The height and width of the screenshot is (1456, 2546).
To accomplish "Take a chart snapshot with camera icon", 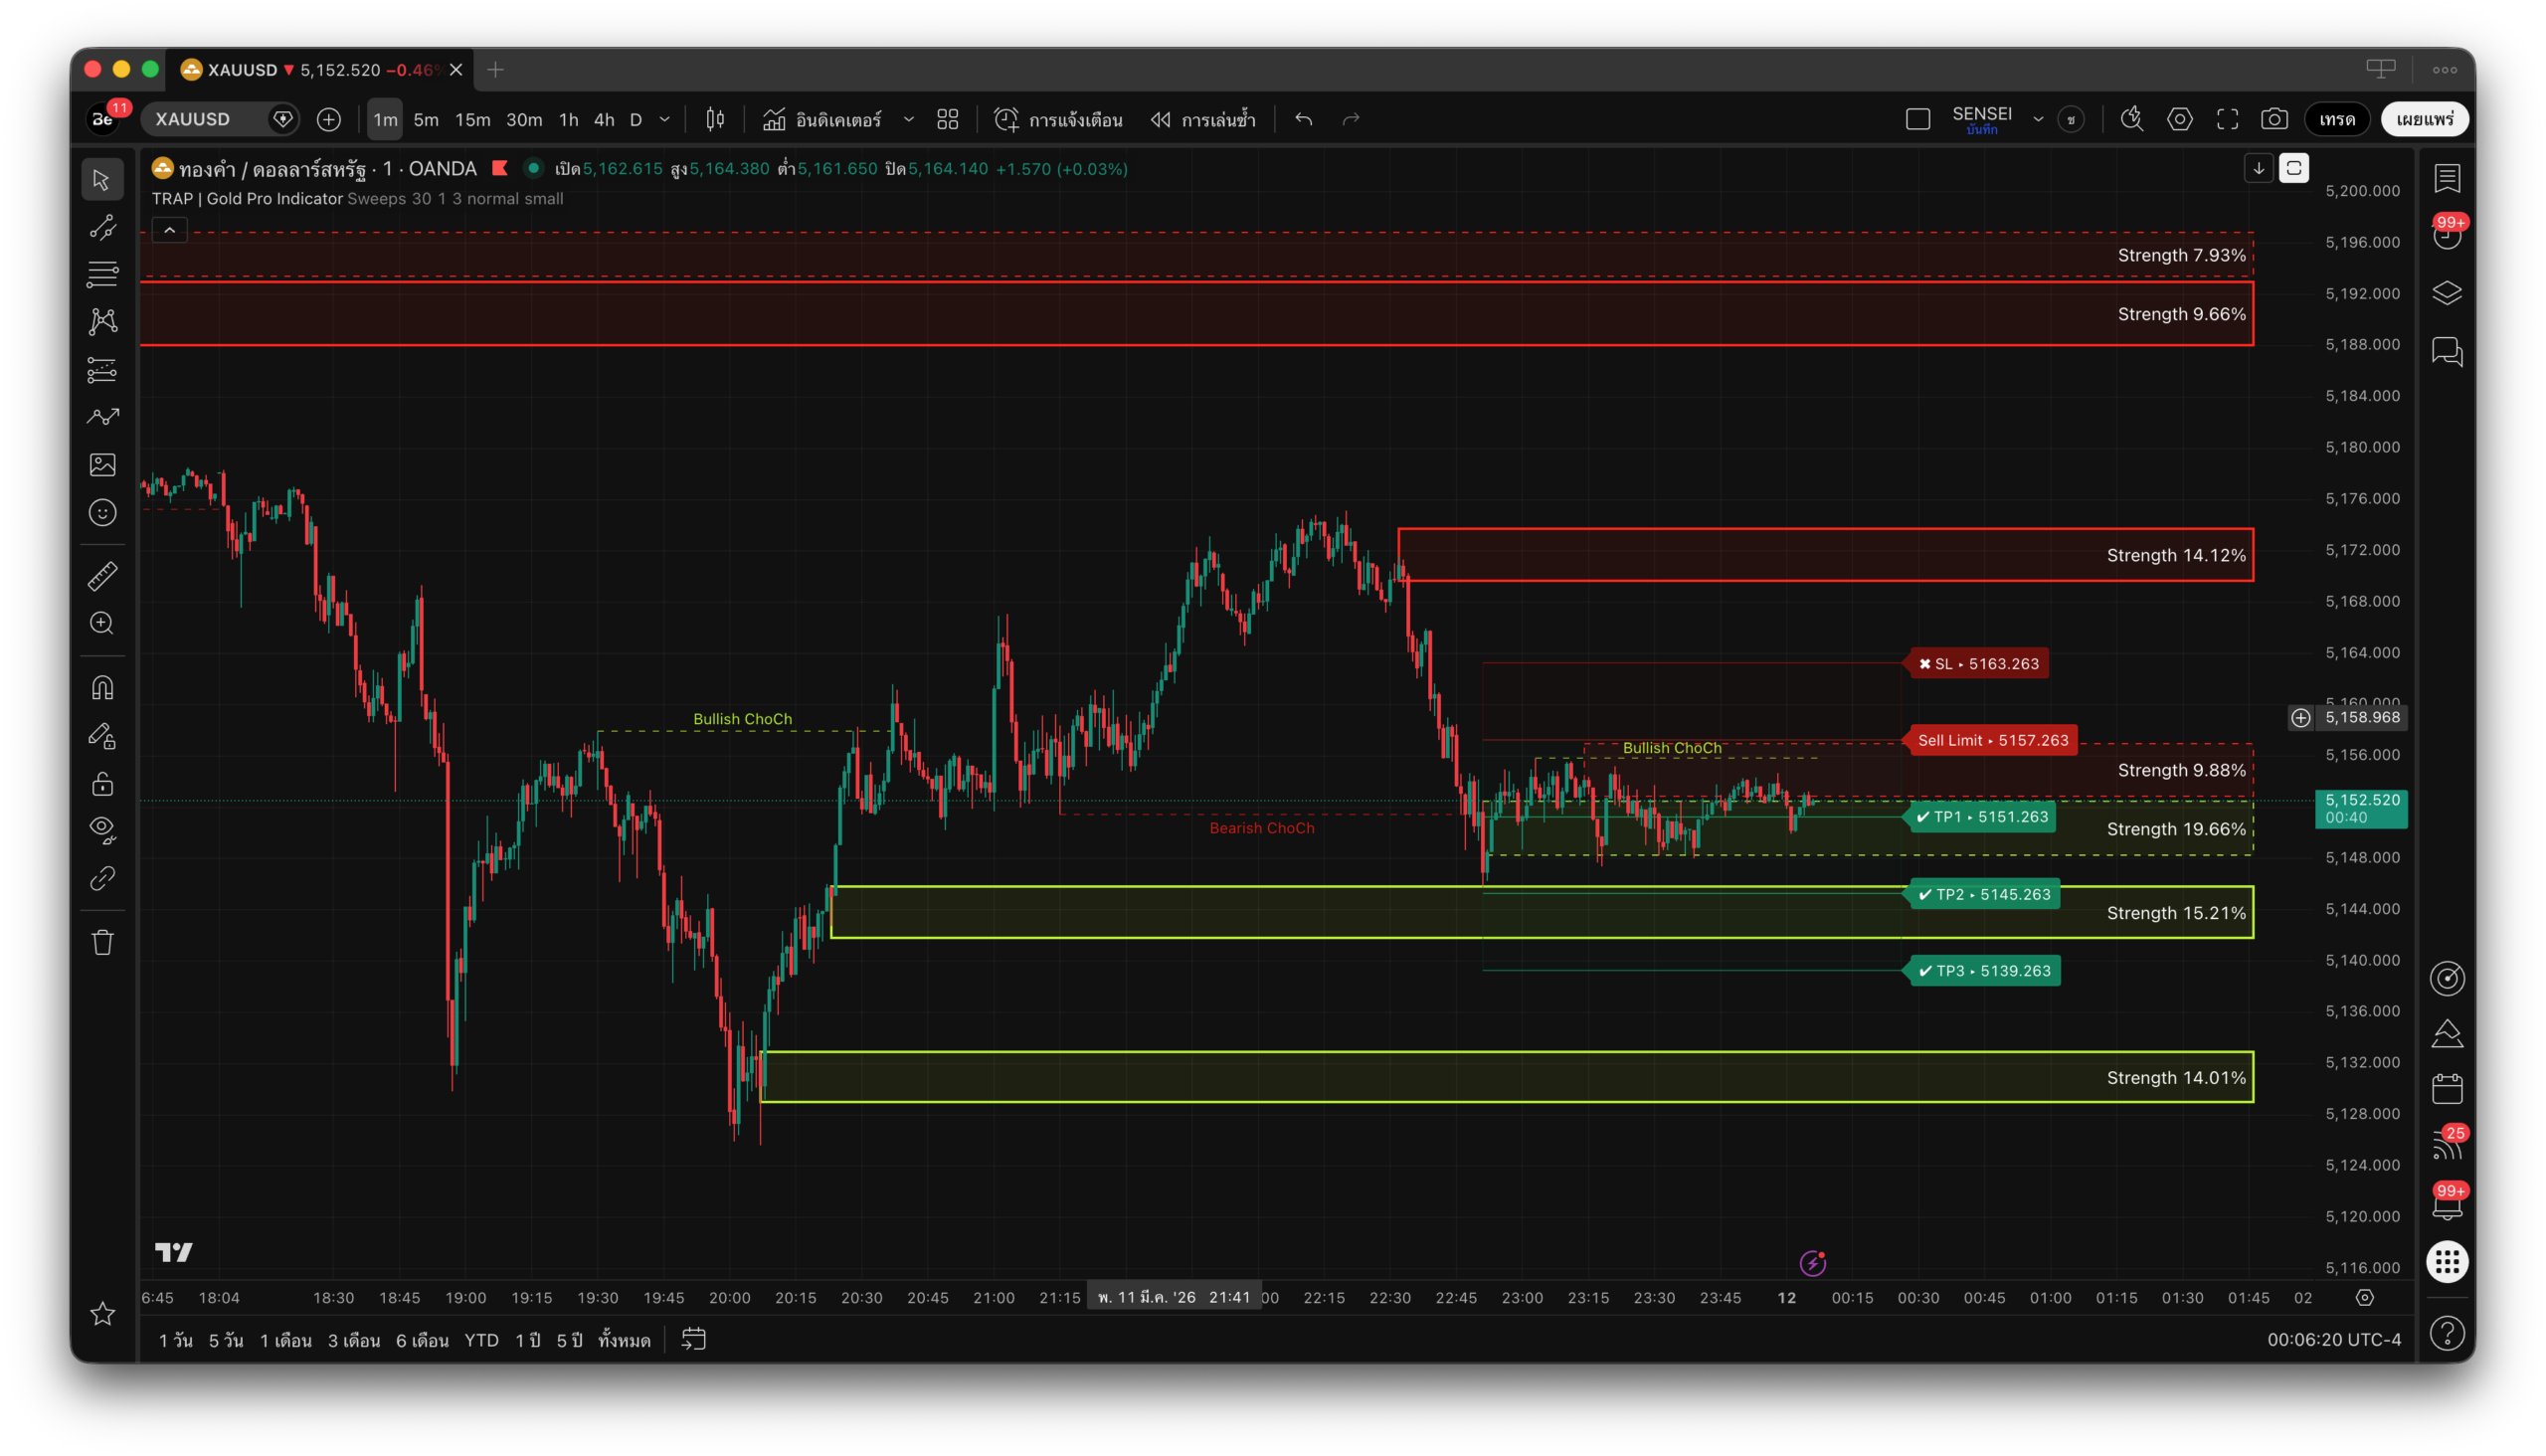I will click(x=2274, y=119).
